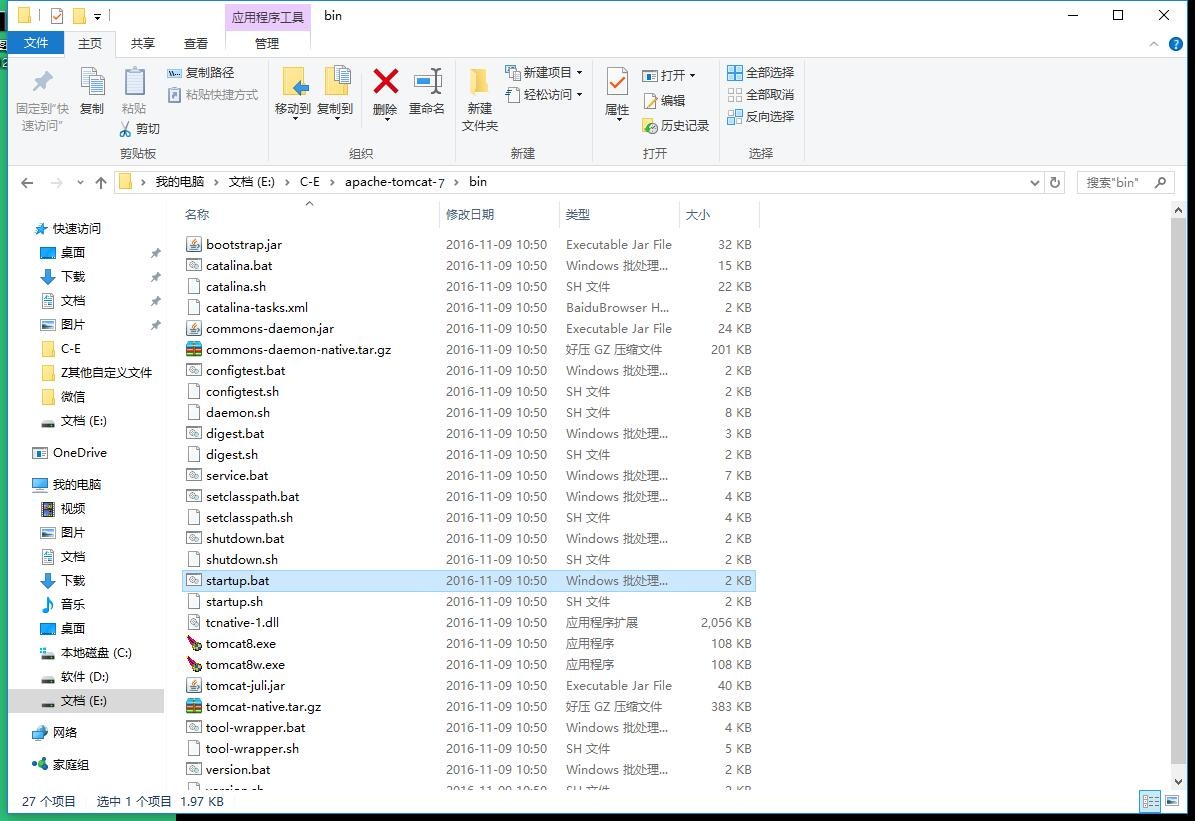This screenshot has height=821, width=1195.
Task: Select commons-daemon-native.tar.gz archive icon
Action: (x=194, y=349)
